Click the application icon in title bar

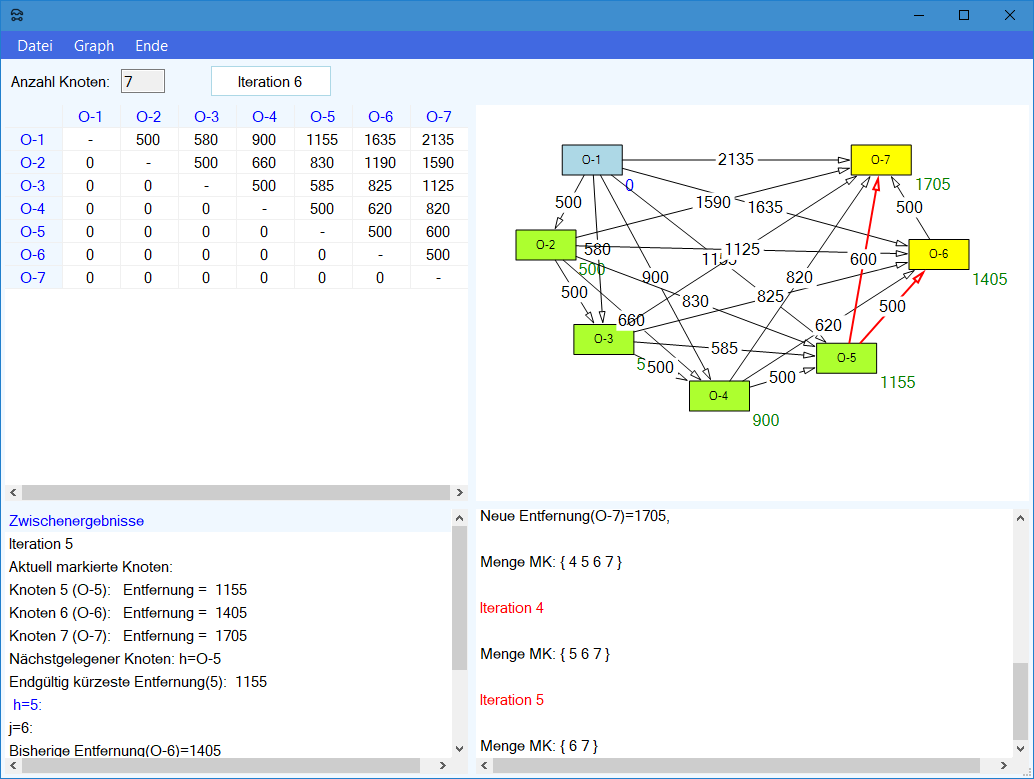[x=16, y=15]
